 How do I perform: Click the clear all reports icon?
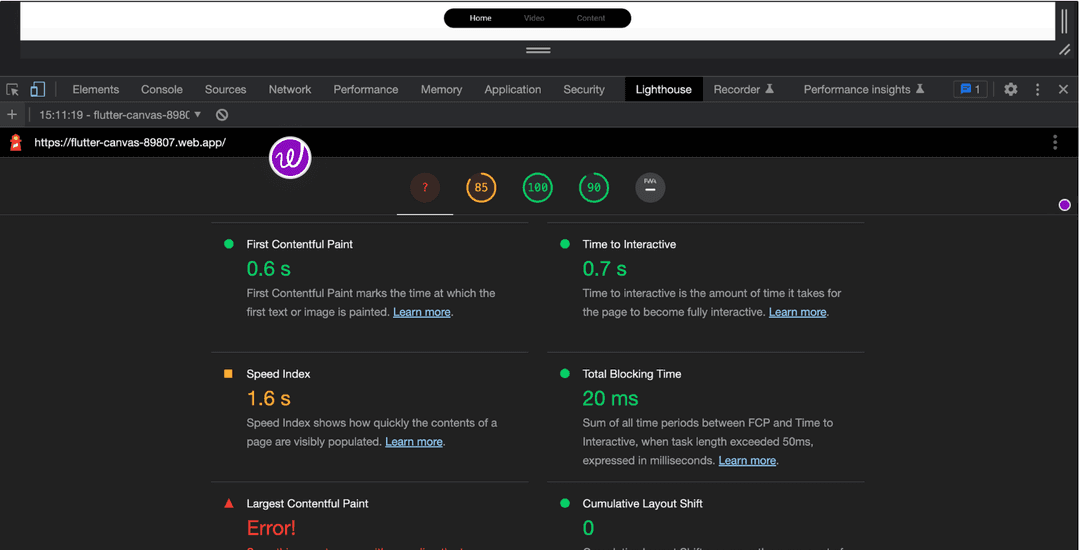pyautogui.click(x=222, y=115)
